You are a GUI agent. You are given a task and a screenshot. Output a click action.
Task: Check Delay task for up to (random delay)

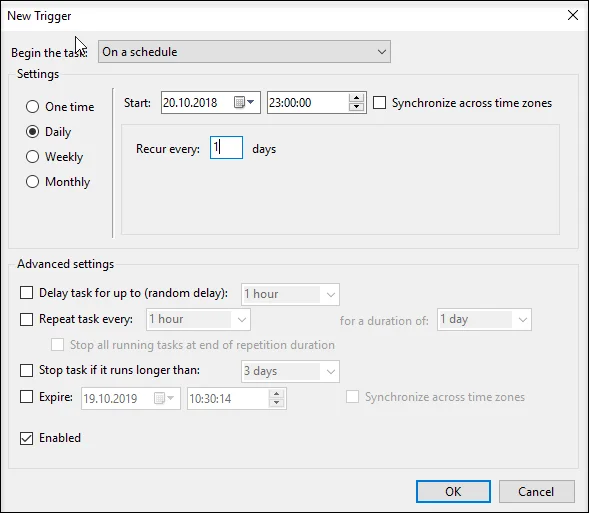pyautogui.click(x=26, y=293)
